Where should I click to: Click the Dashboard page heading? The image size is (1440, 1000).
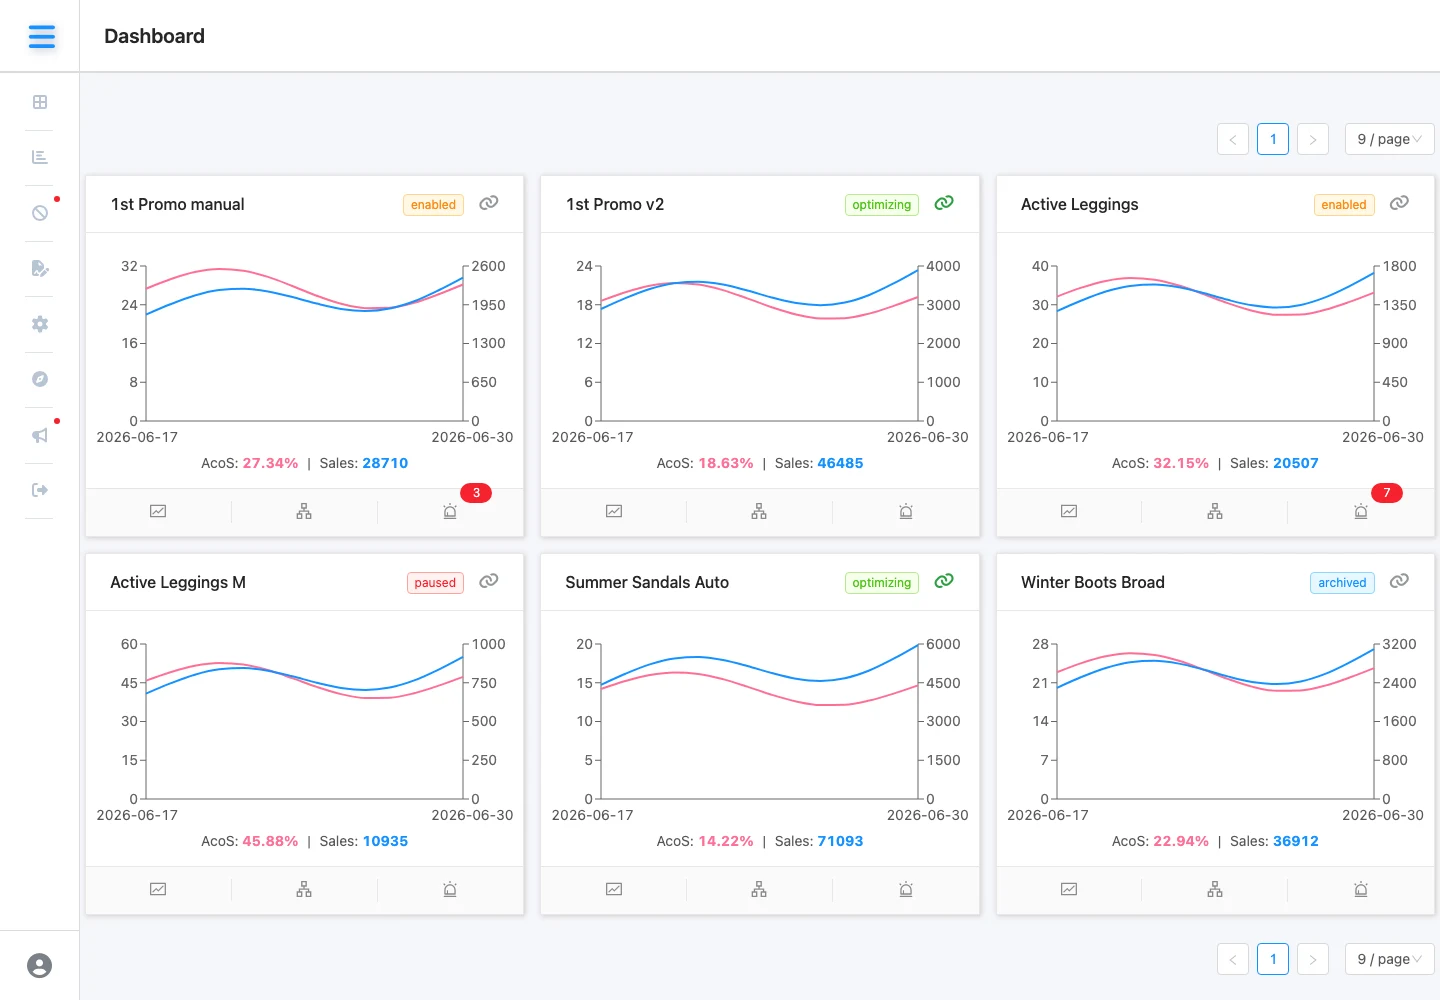click(155, 36)
